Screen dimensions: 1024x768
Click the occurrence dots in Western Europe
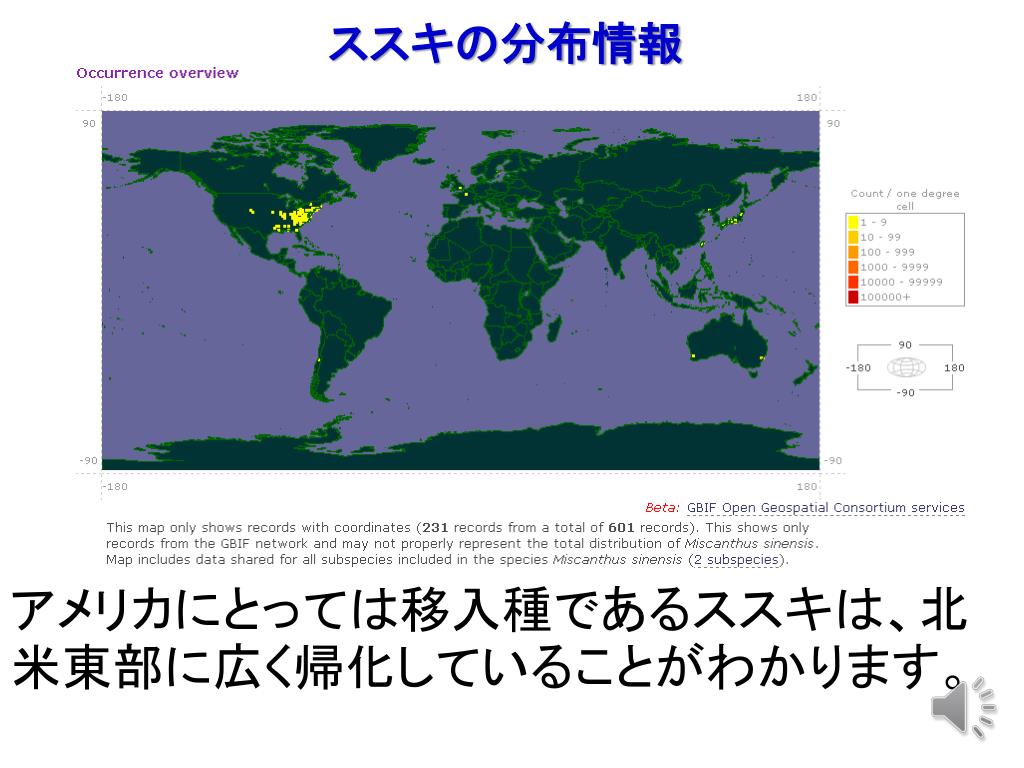[x=463, y=191]
